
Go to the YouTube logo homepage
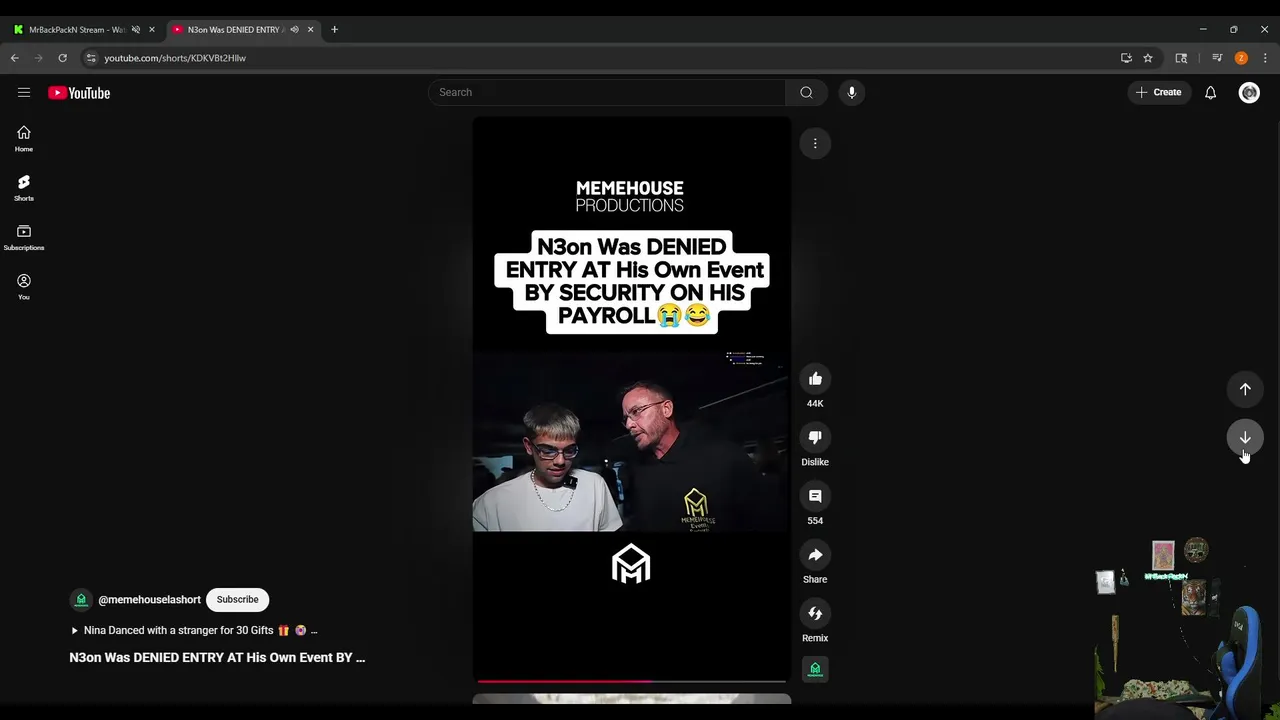click(79, 93)
